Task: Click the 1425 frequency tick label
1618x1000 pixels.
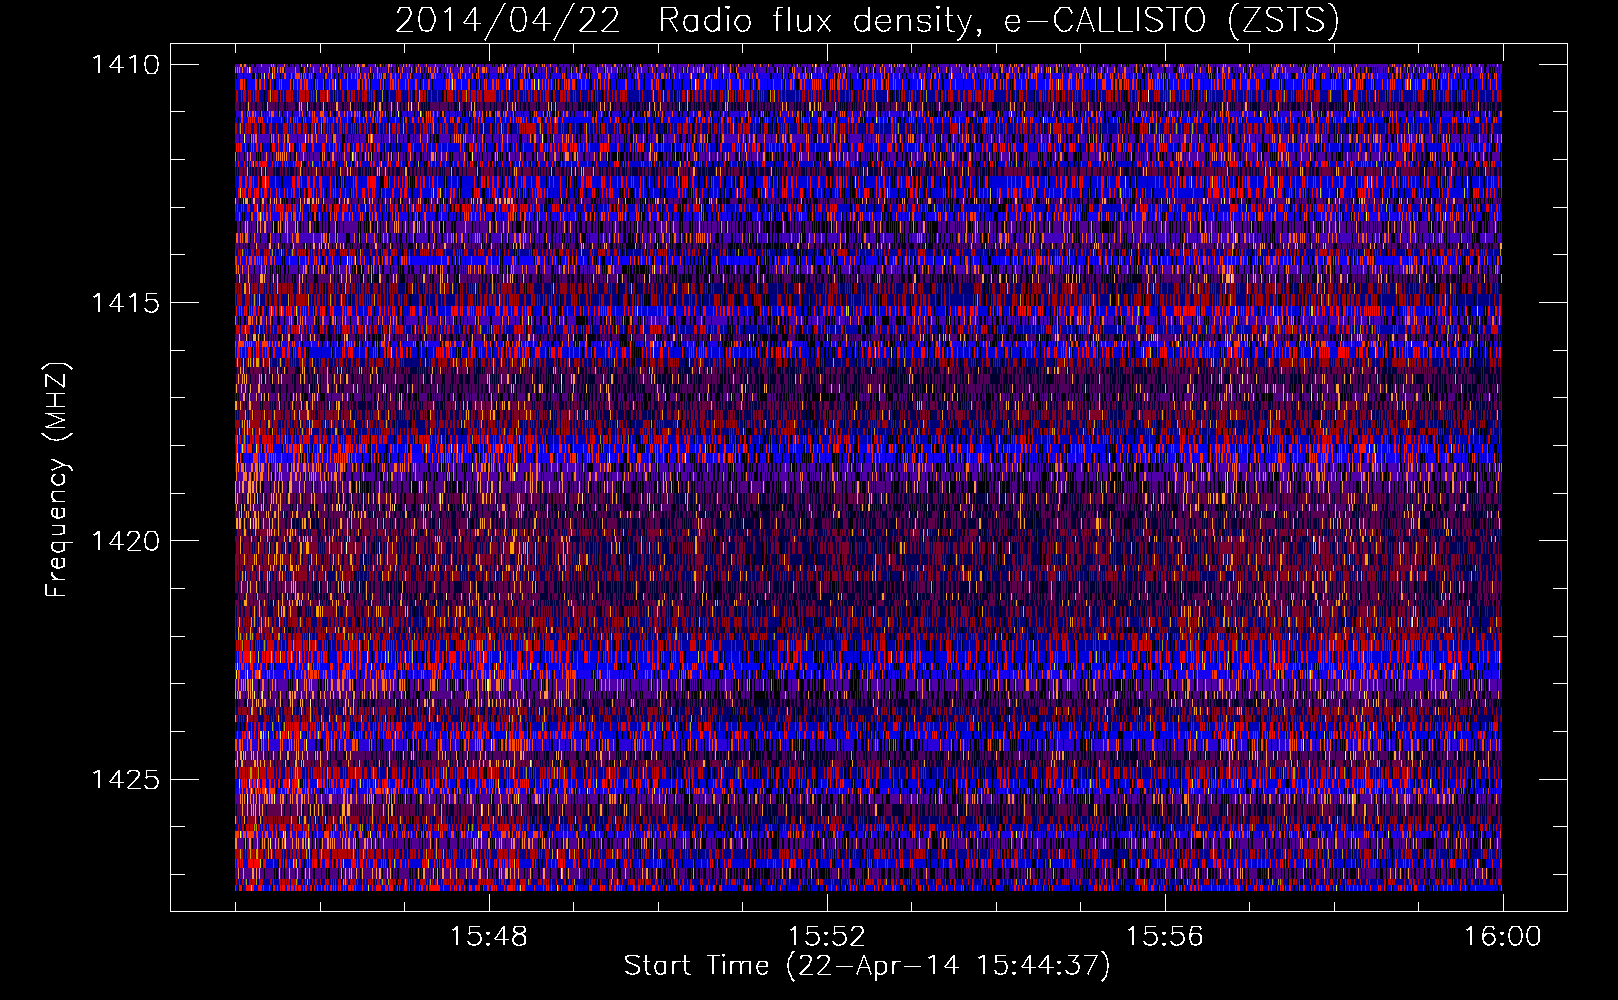Action: coord(125,779)
